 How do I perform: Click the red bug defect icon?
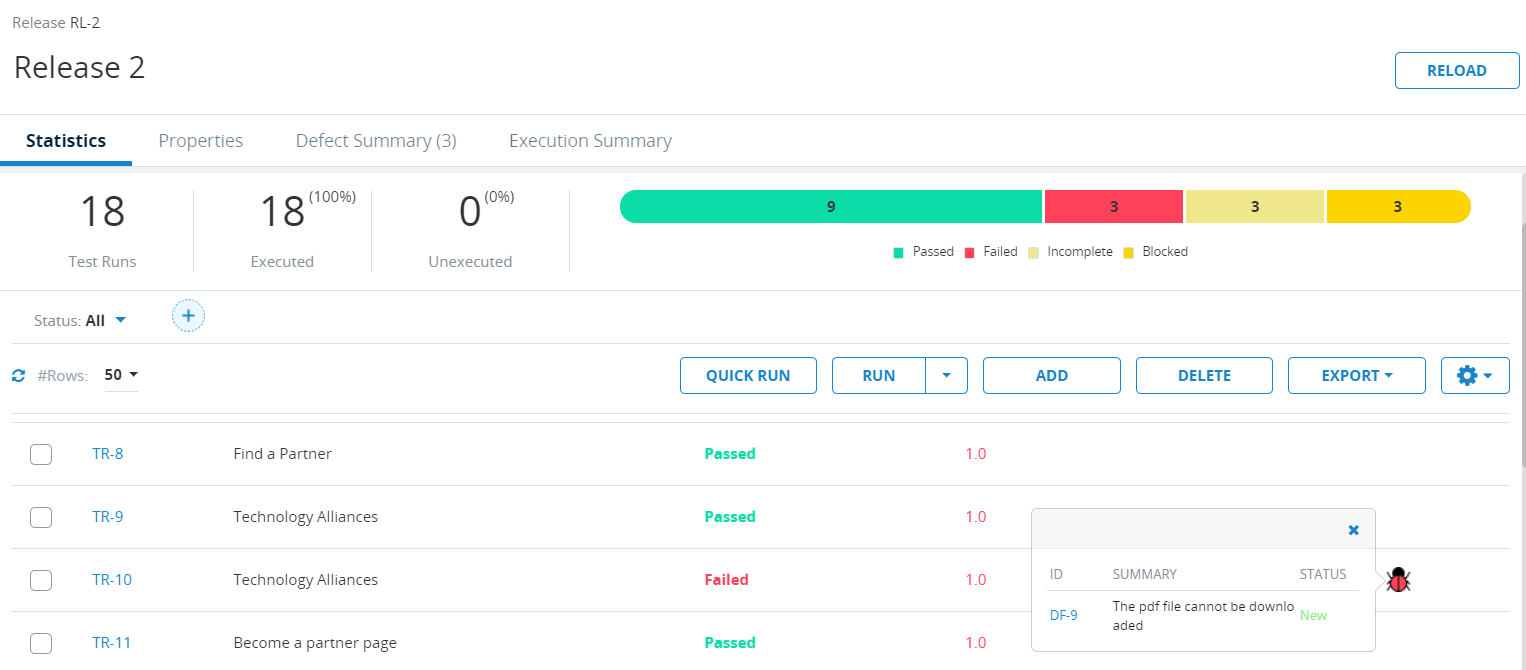[1398, 579]
